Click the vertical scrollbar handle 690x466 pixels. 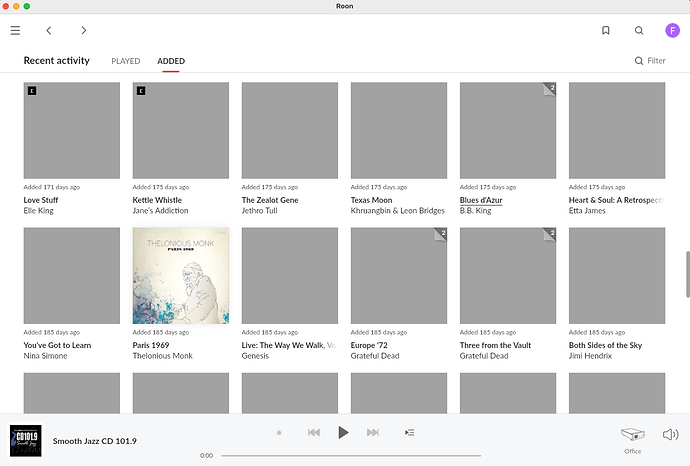coord(688,275)
